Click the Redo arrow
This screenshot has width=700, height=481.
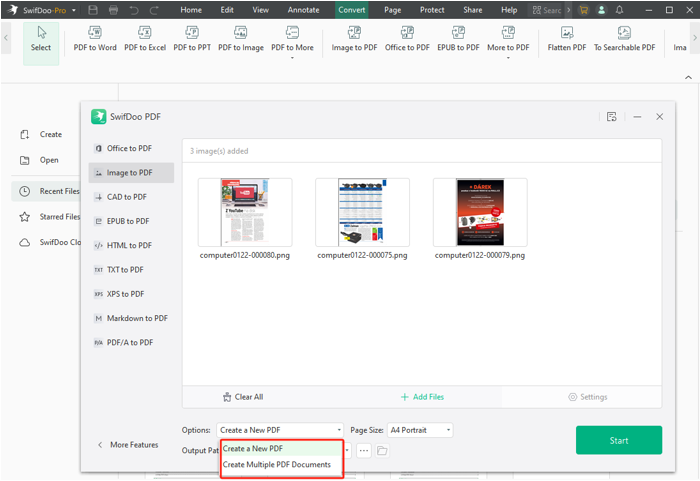(x=154, y=10)
